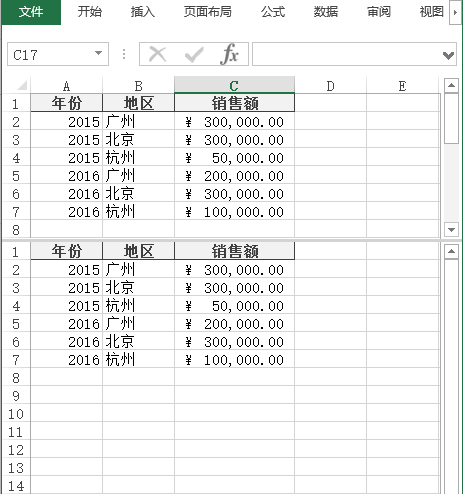
Task: Expand the formula bar with the chevron
Action: (448, 55)
